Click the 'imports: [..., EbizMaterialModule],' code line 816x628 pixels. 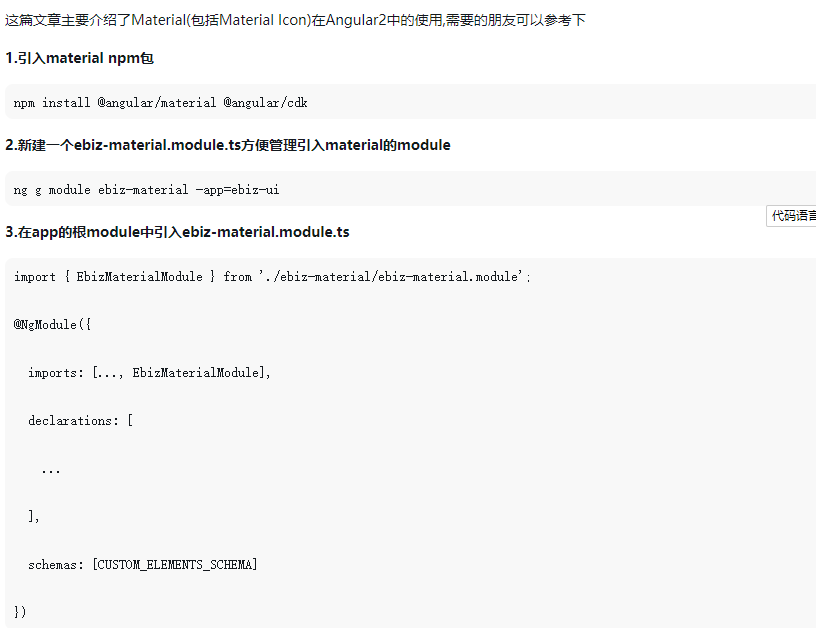149,373
